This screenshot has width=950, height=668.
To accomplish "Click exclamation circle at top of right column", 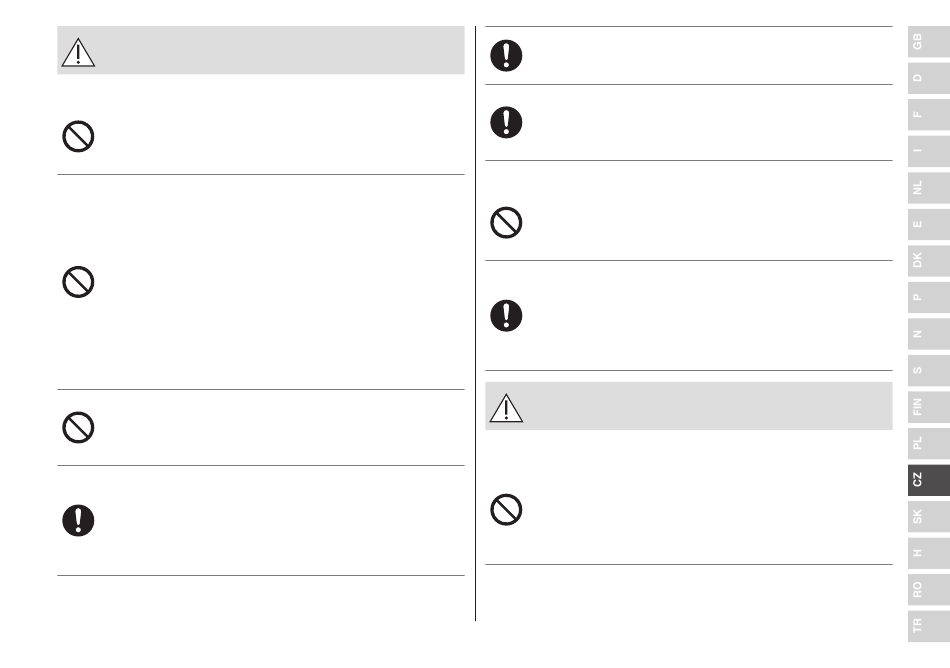I will tap(506, 56).
